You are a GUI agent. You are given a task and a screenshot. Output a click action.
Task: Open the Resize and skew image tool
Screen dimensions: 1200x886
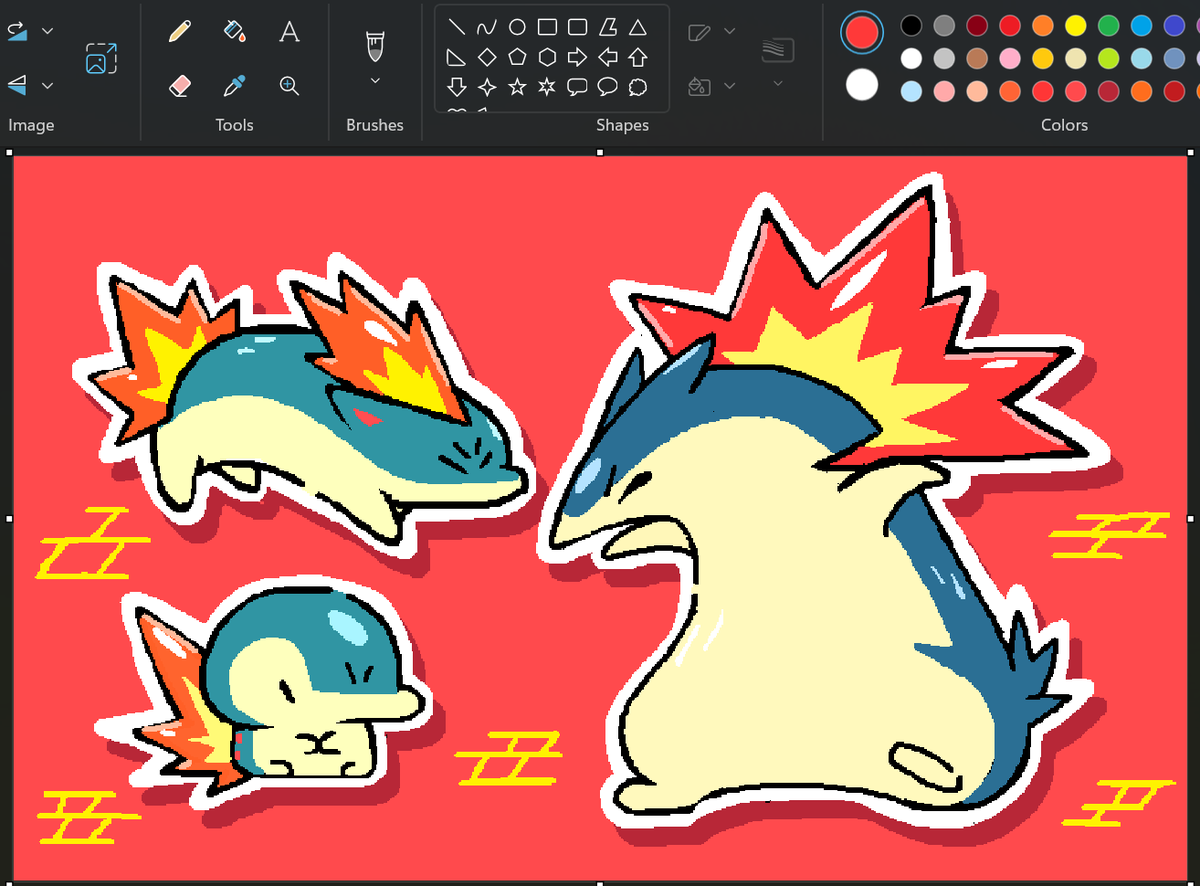[100, 58]
